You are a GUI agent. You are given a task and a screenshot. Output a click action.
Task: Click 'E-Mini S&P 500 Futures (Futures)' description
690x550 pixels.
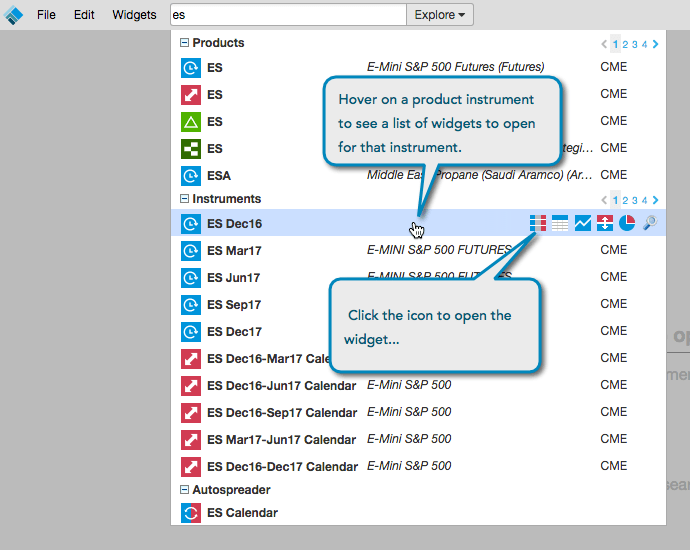click(455, 67)
